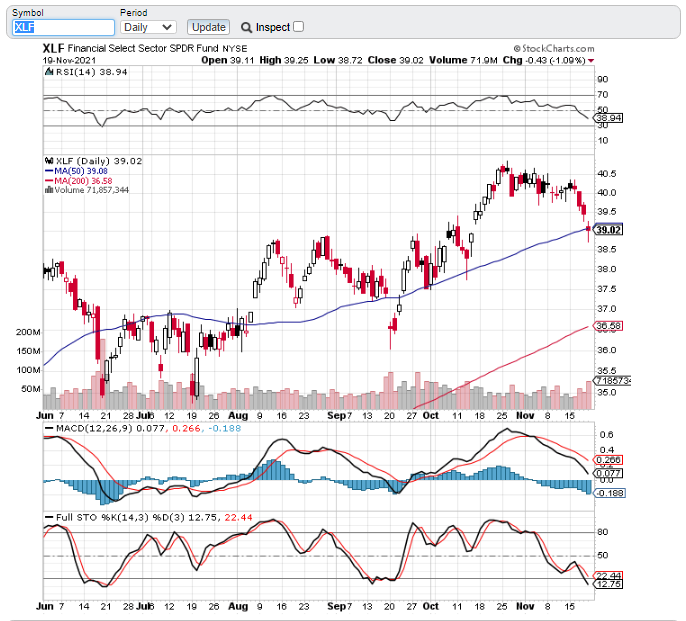Click the red down arrow next to Chg
The image size is (686, 621).
pos(591,60)
